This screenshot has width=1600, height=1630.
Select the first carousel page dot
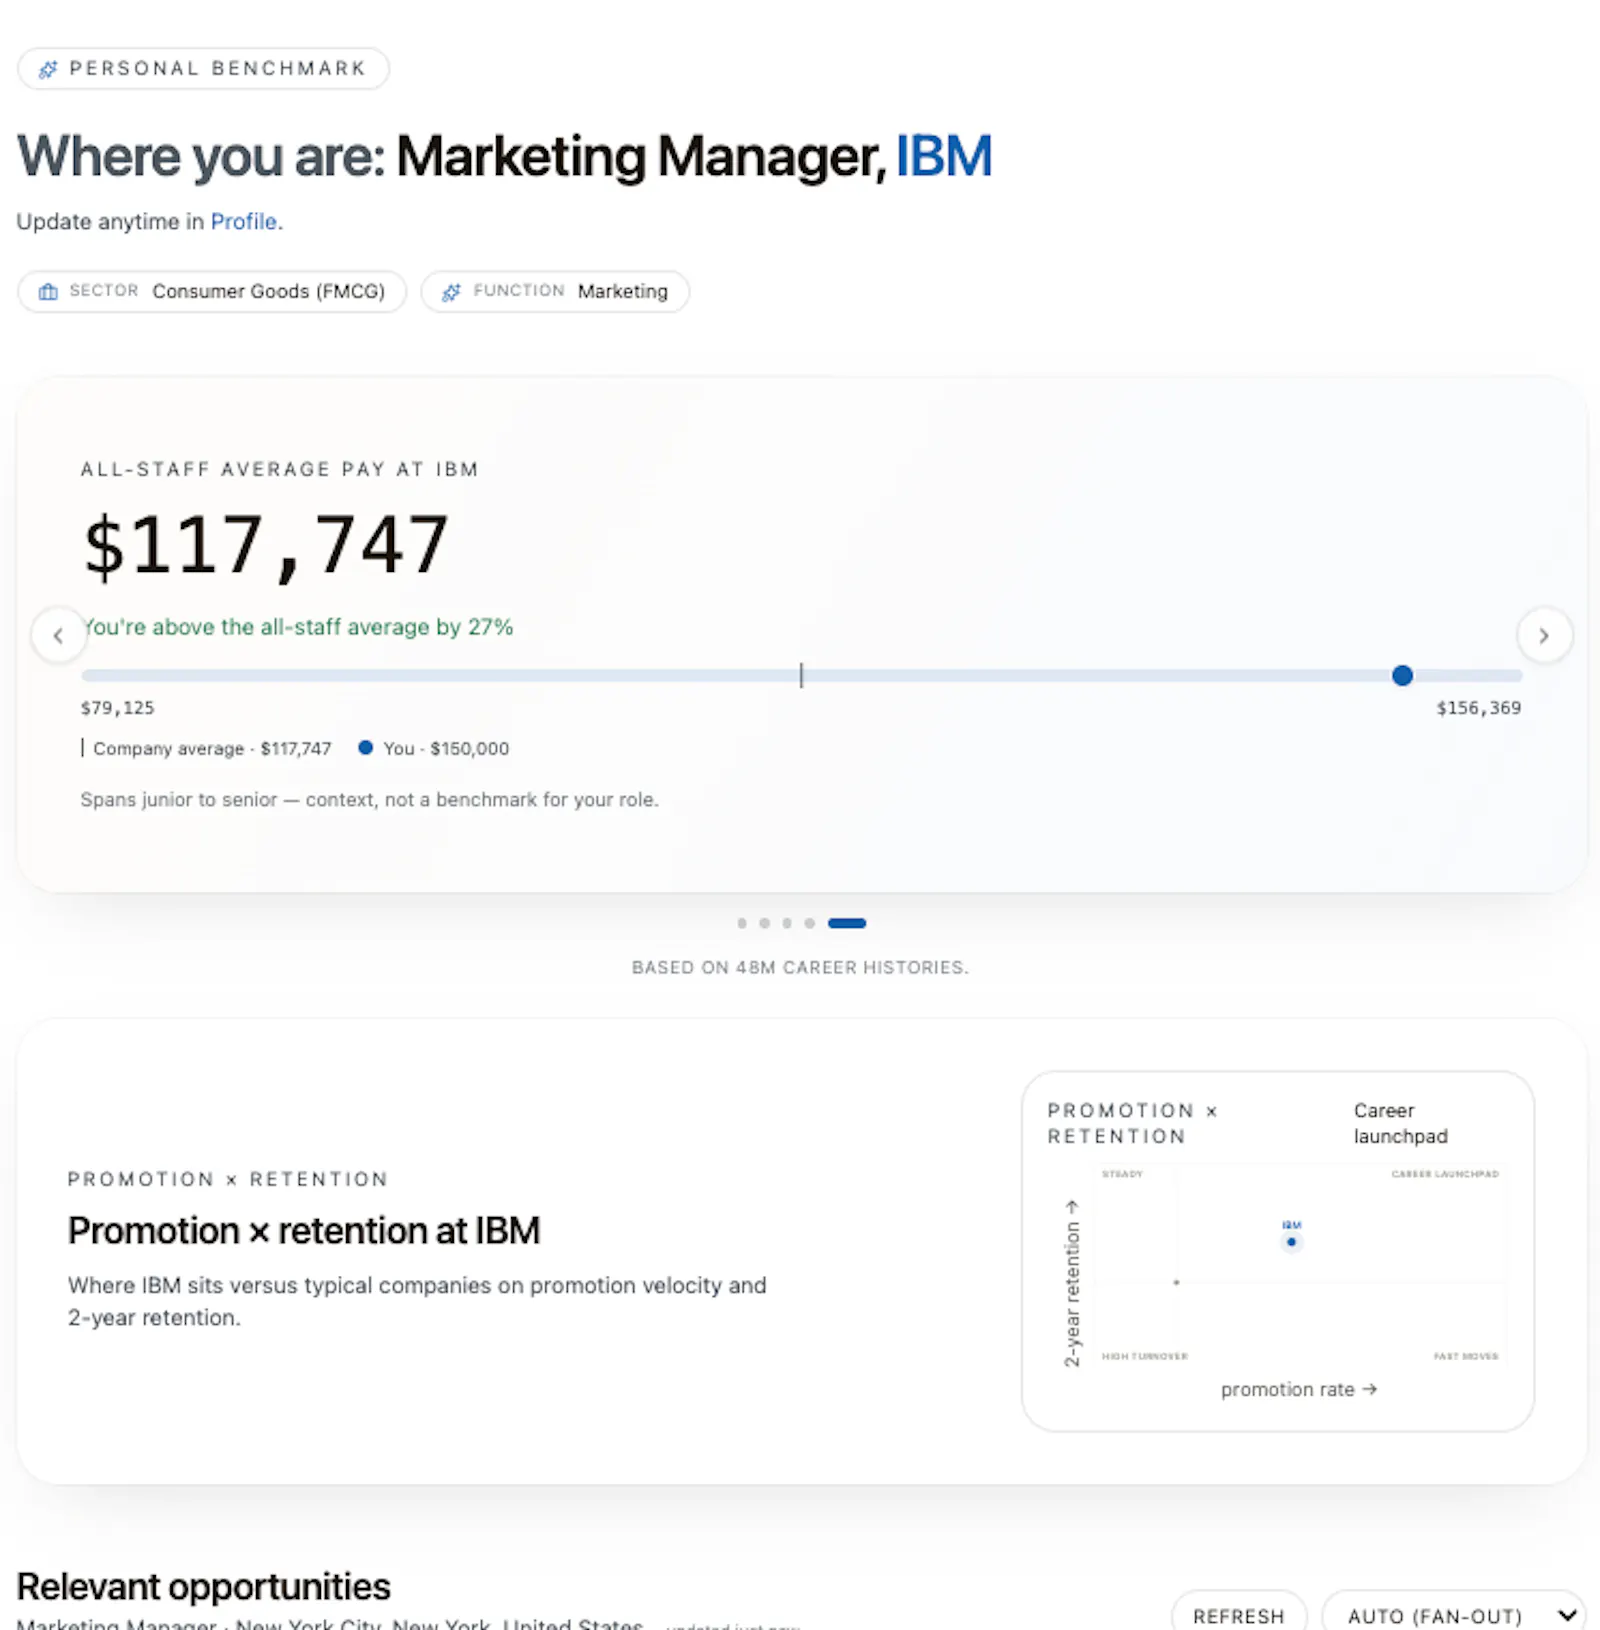[x=742, y=923]
